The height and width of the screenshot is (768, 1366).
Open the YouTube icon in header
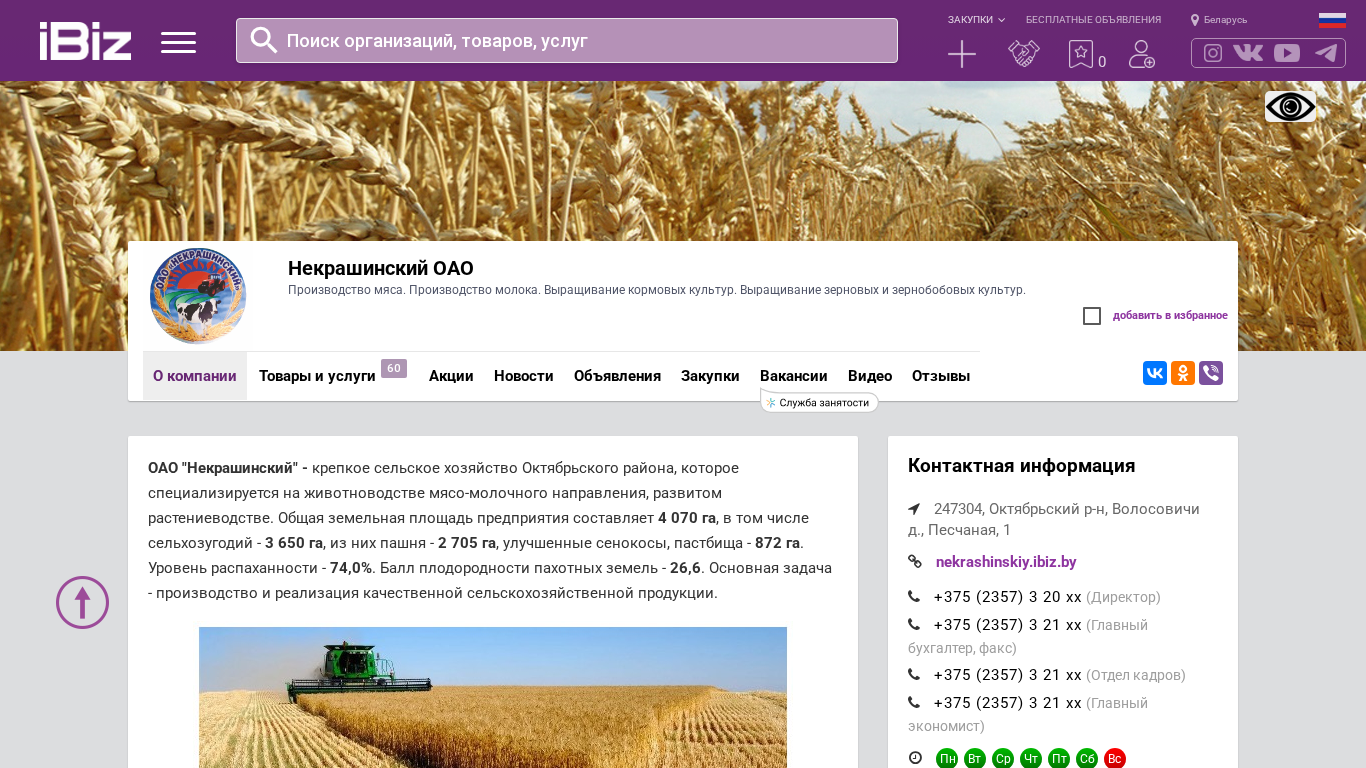point(1287,53)
